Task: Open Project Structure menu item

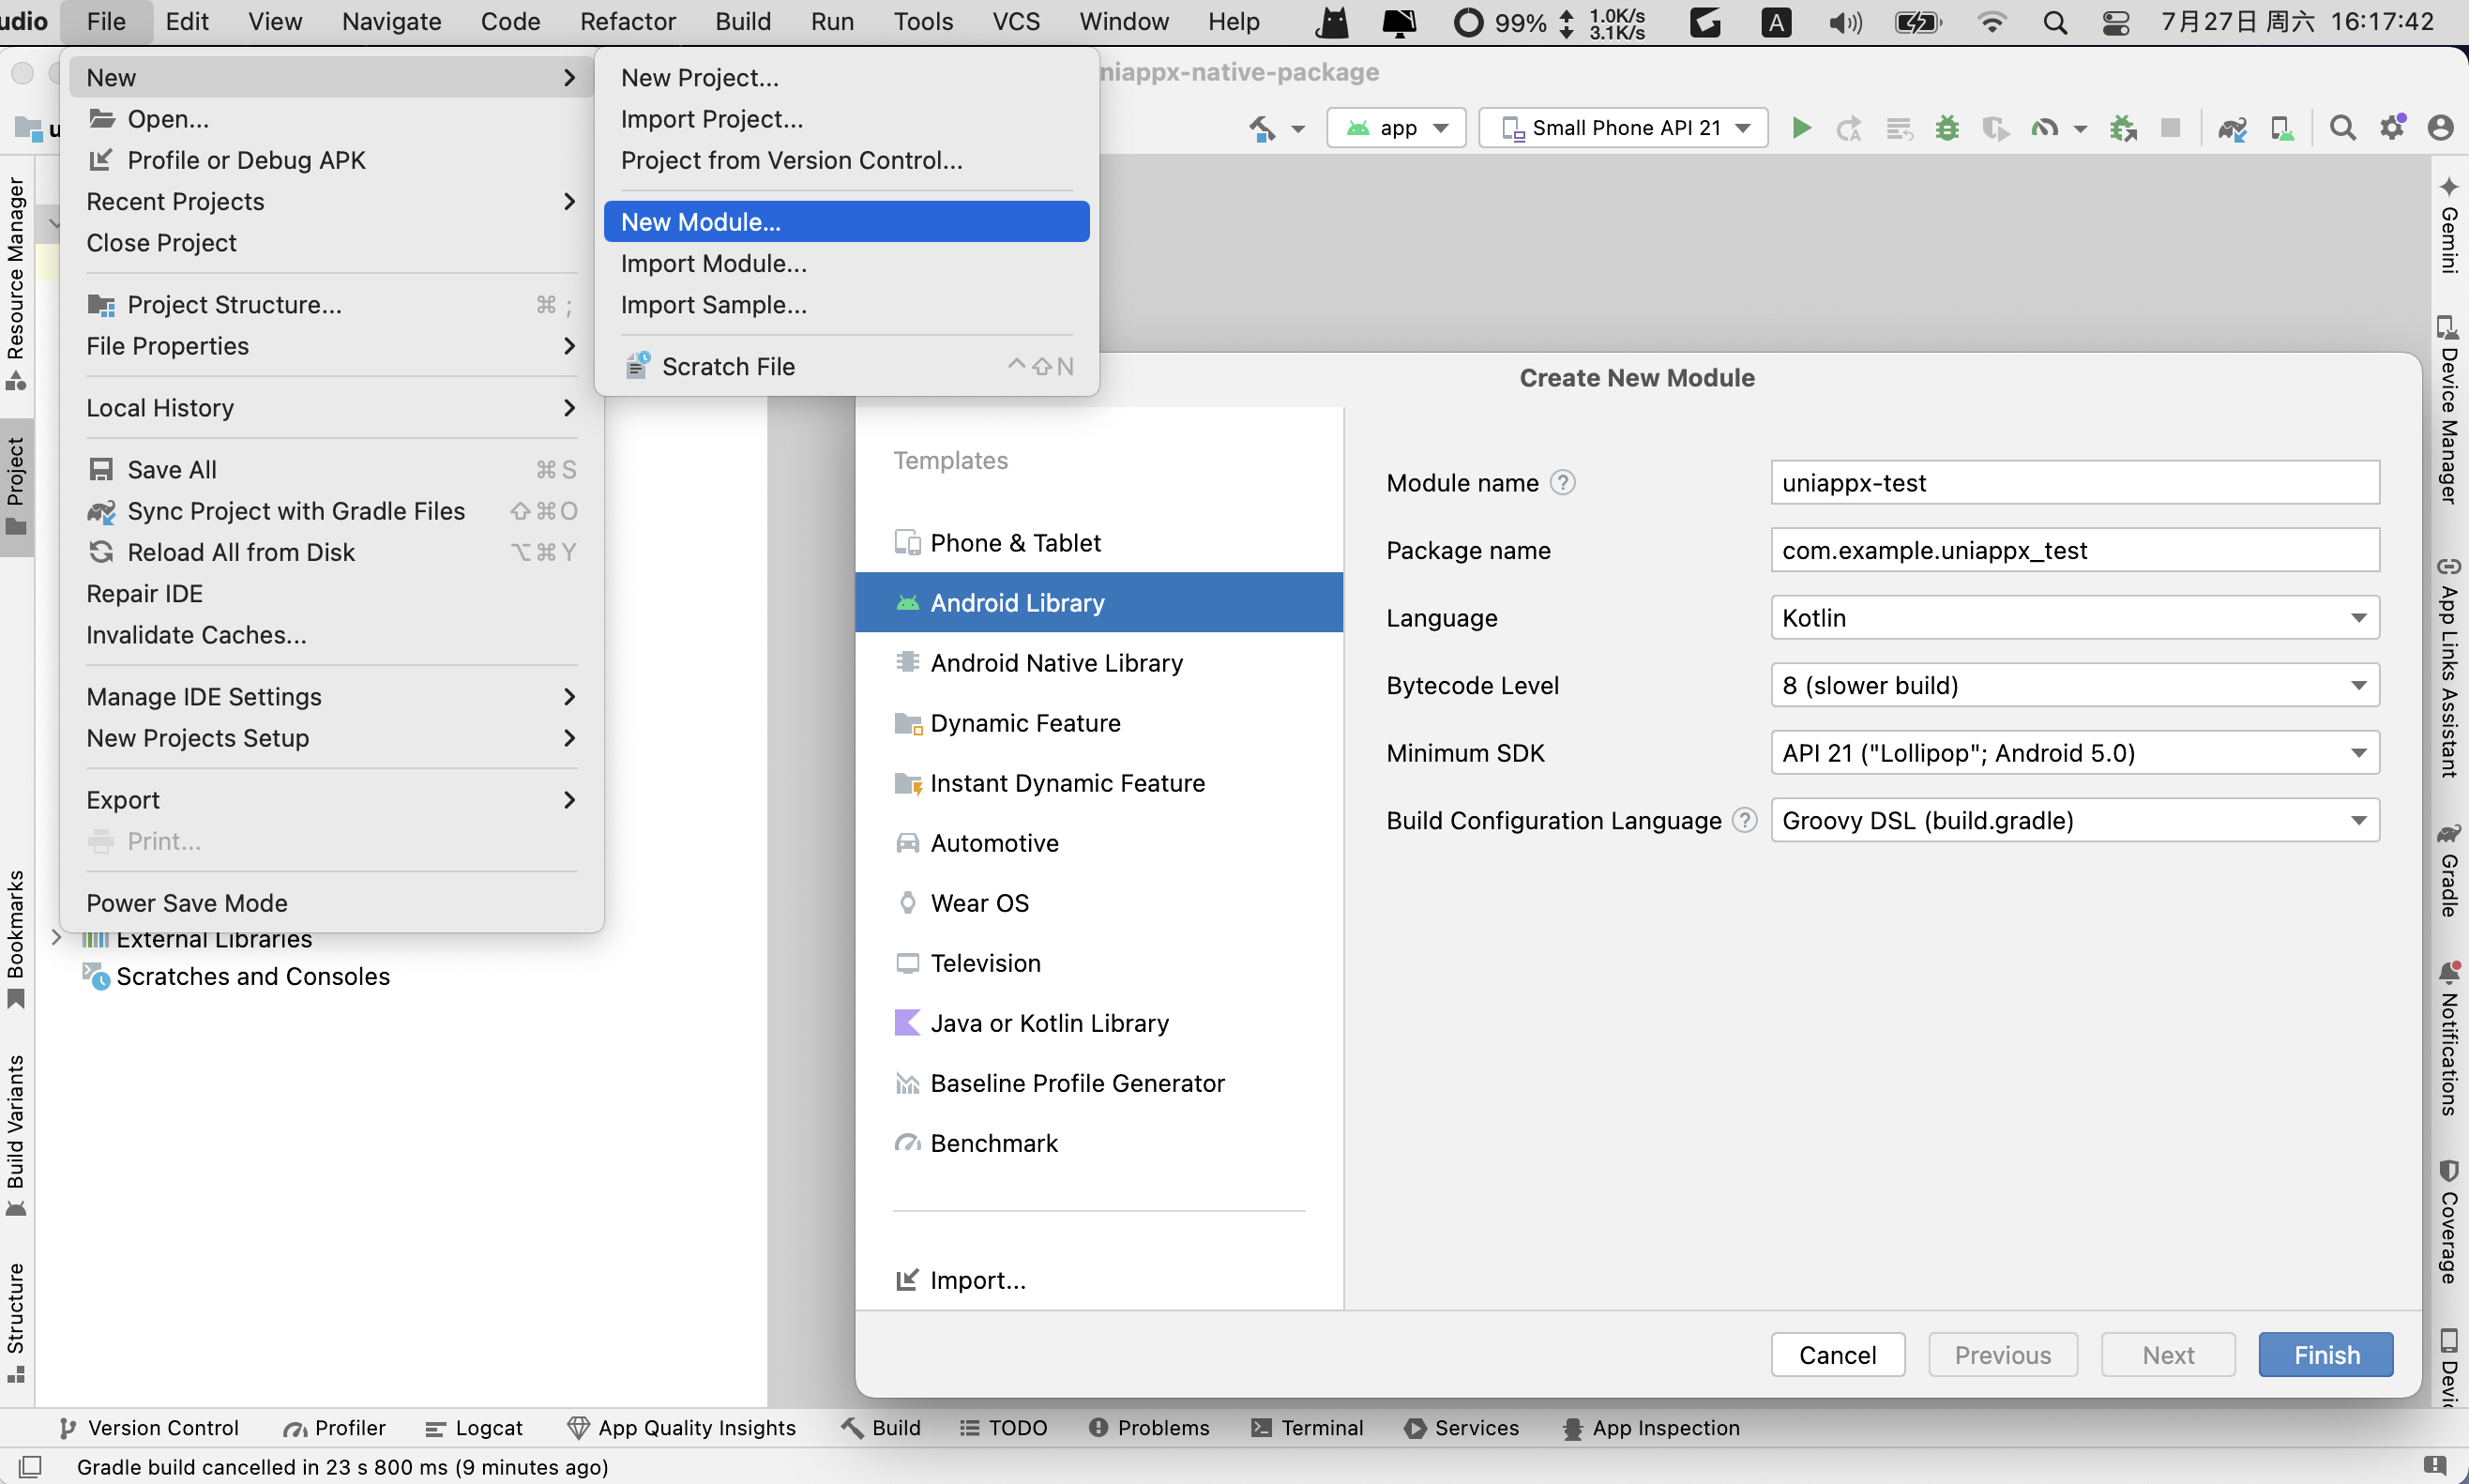Action: pos(331,304)
